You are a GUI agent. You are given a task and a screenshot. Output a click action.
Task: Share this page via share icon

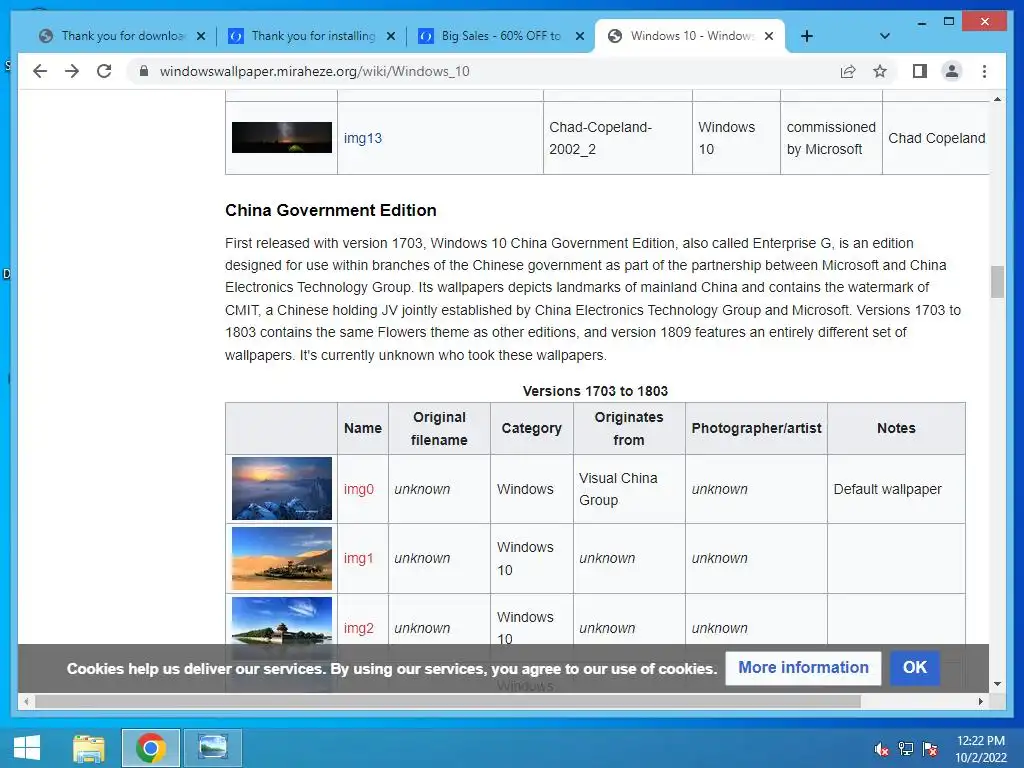[848, 71]
